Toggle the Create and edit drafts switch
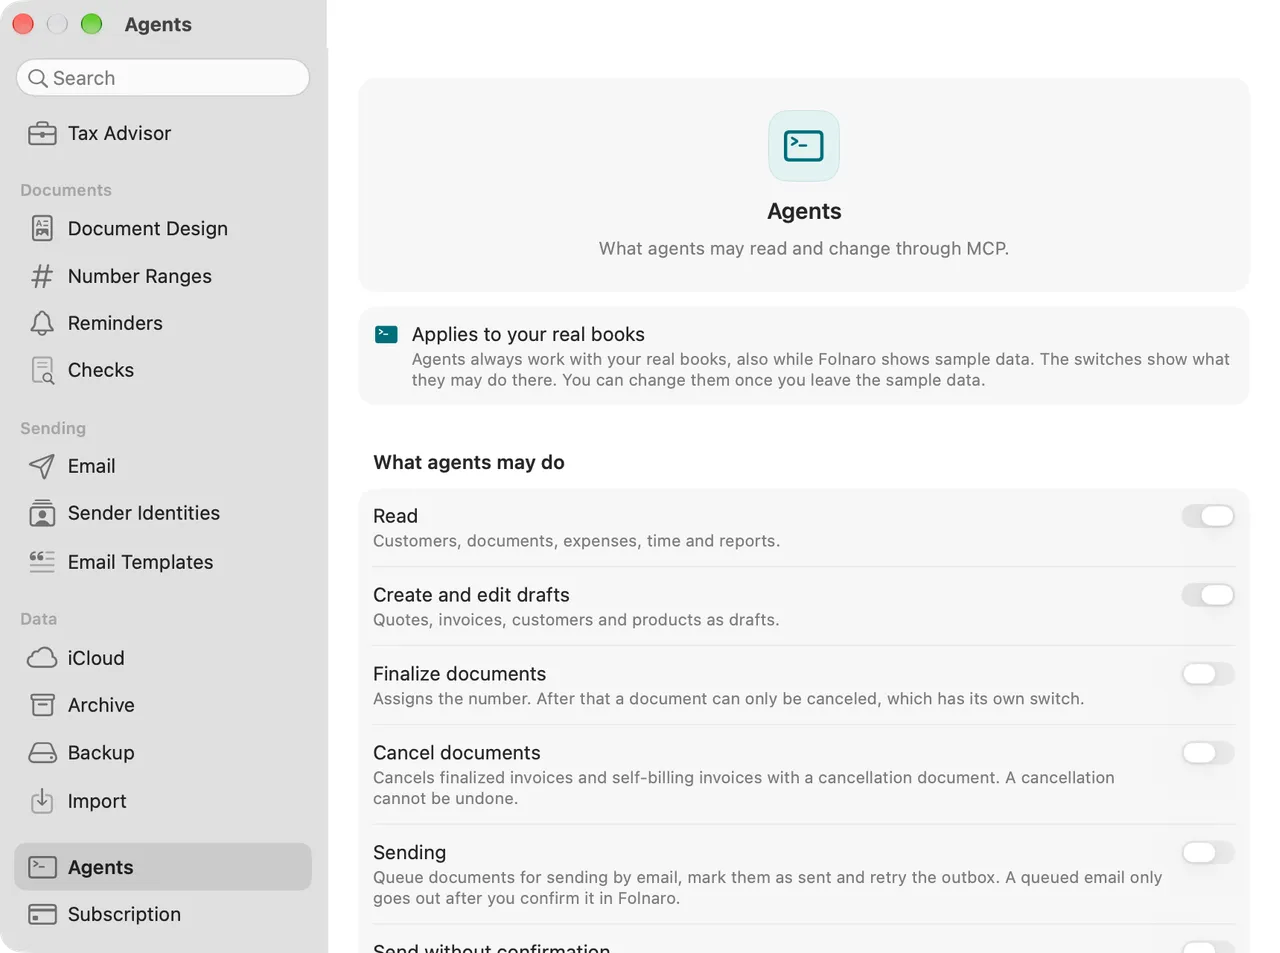This screenshot has height=953, width=1280. [x=1208, y=595]
